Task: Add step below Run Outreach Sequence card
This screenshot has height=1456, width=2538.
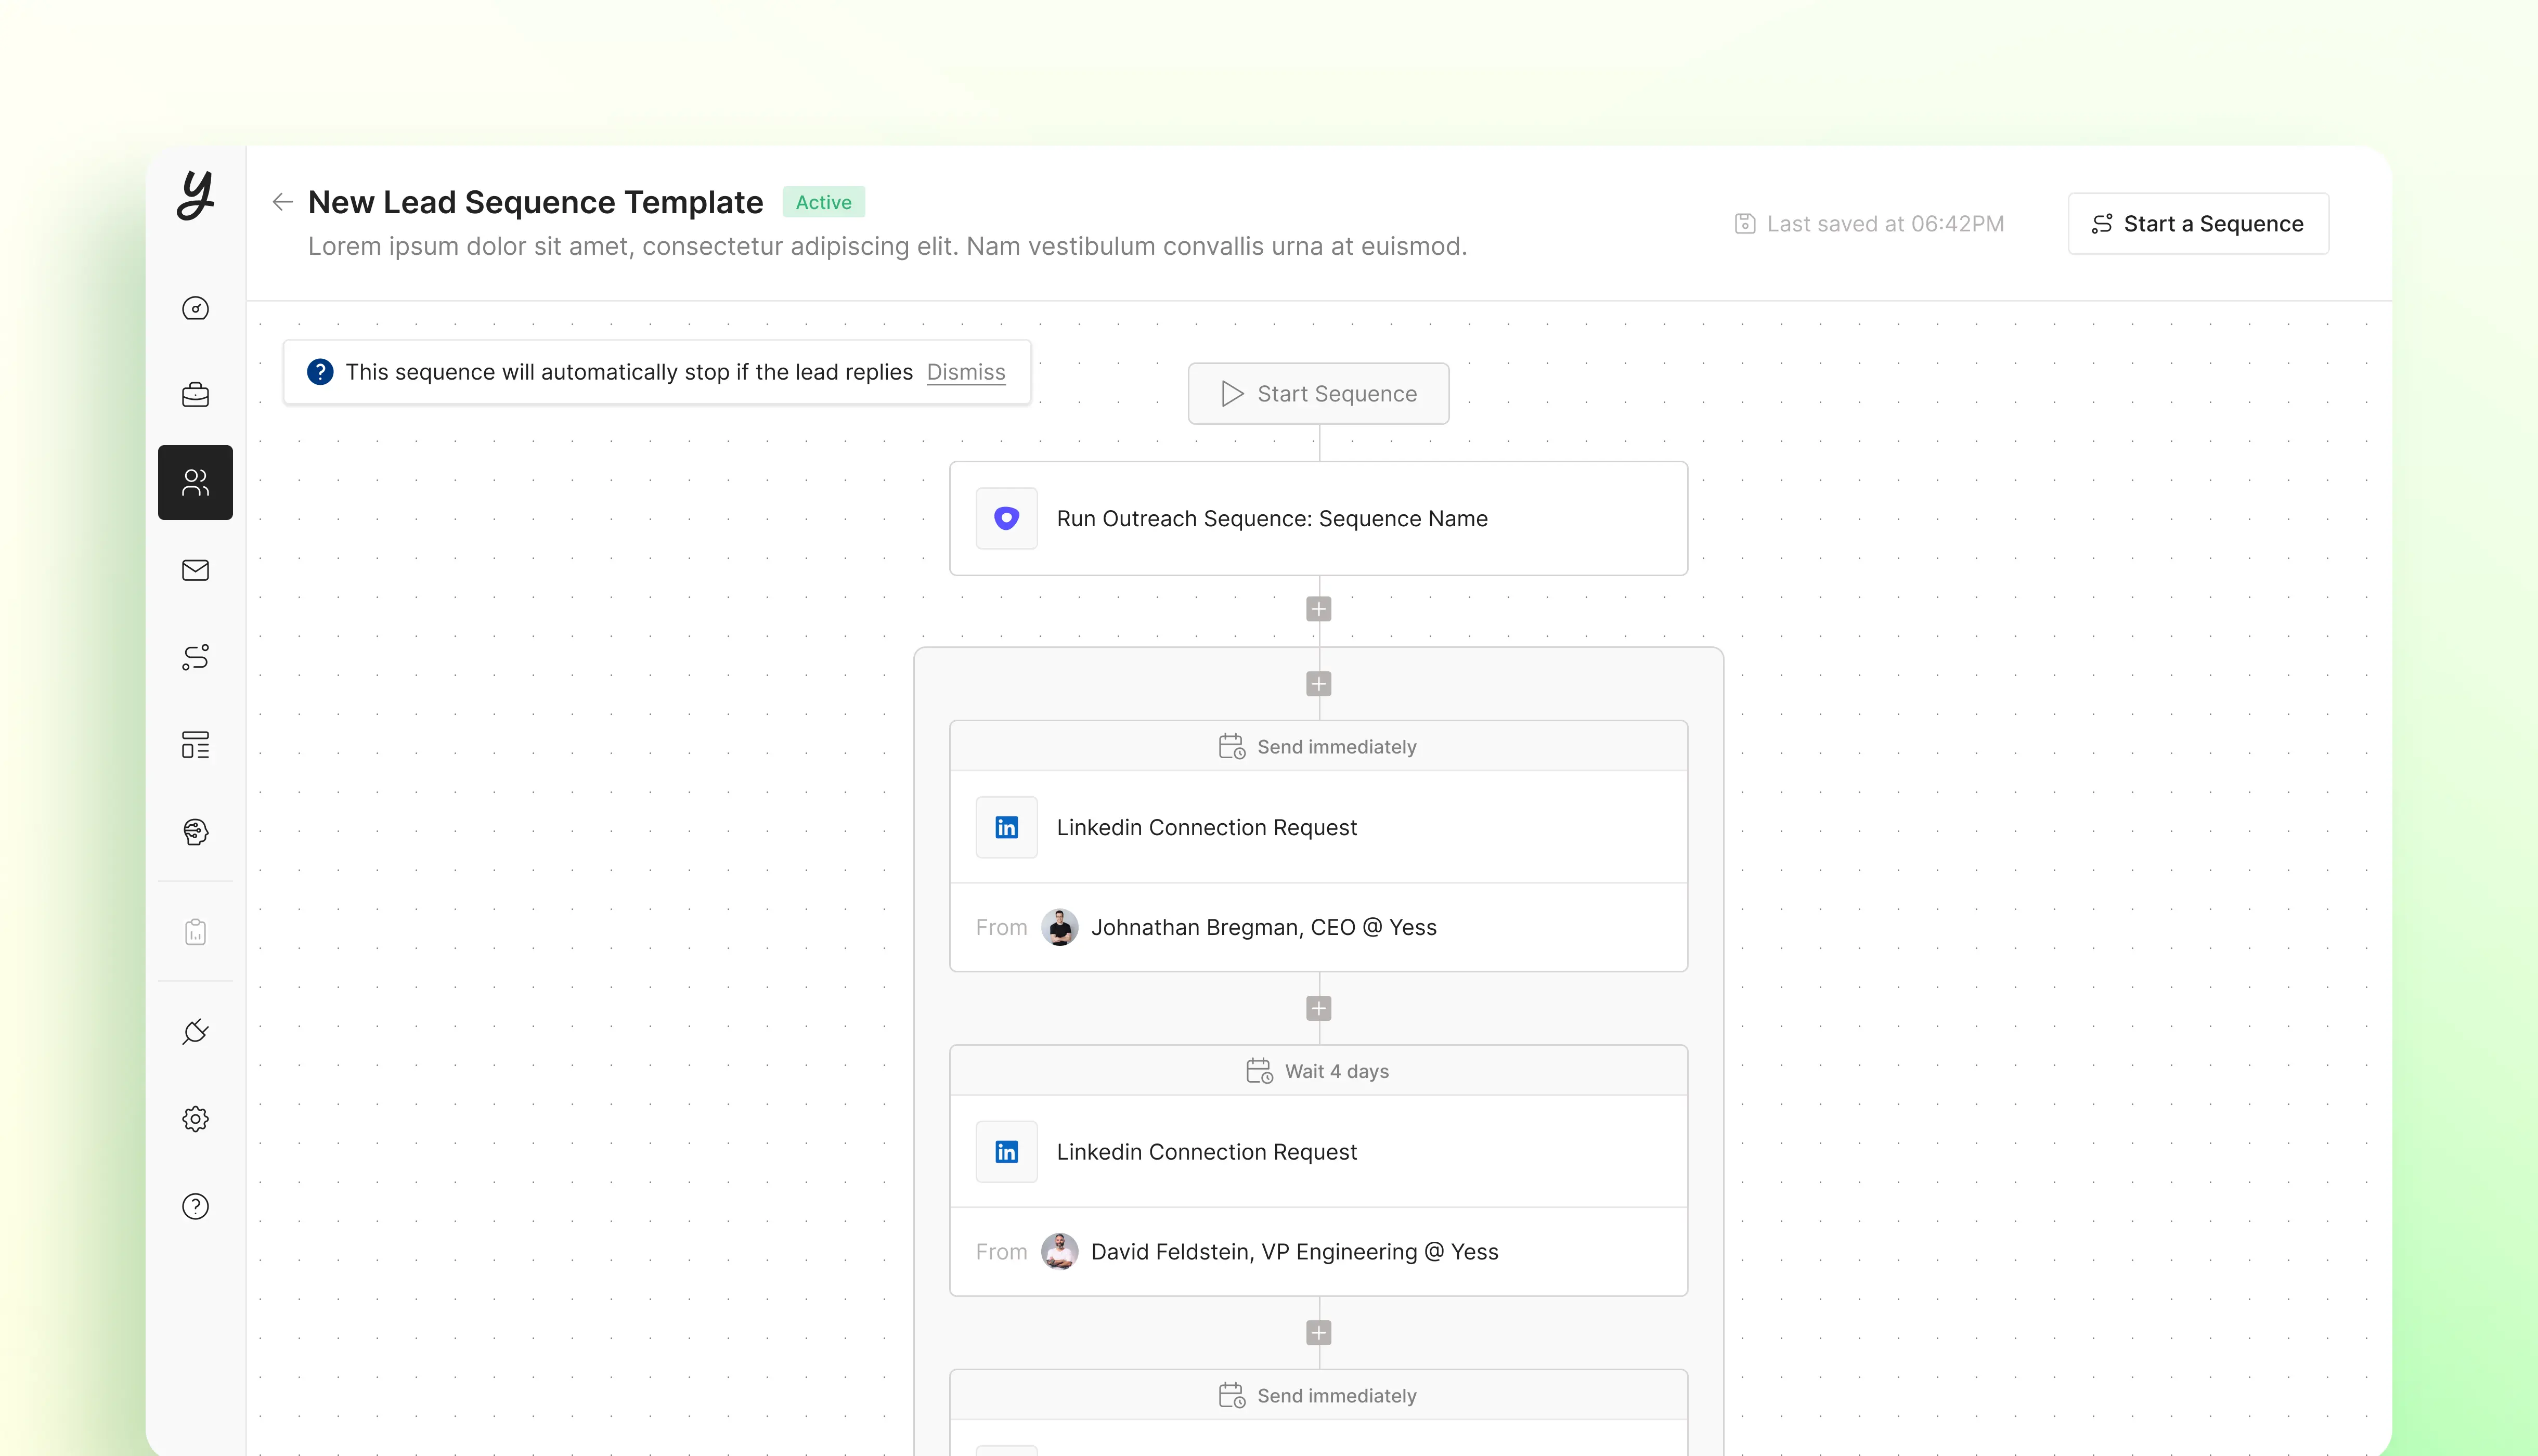Action: (x=1319, y=609)
